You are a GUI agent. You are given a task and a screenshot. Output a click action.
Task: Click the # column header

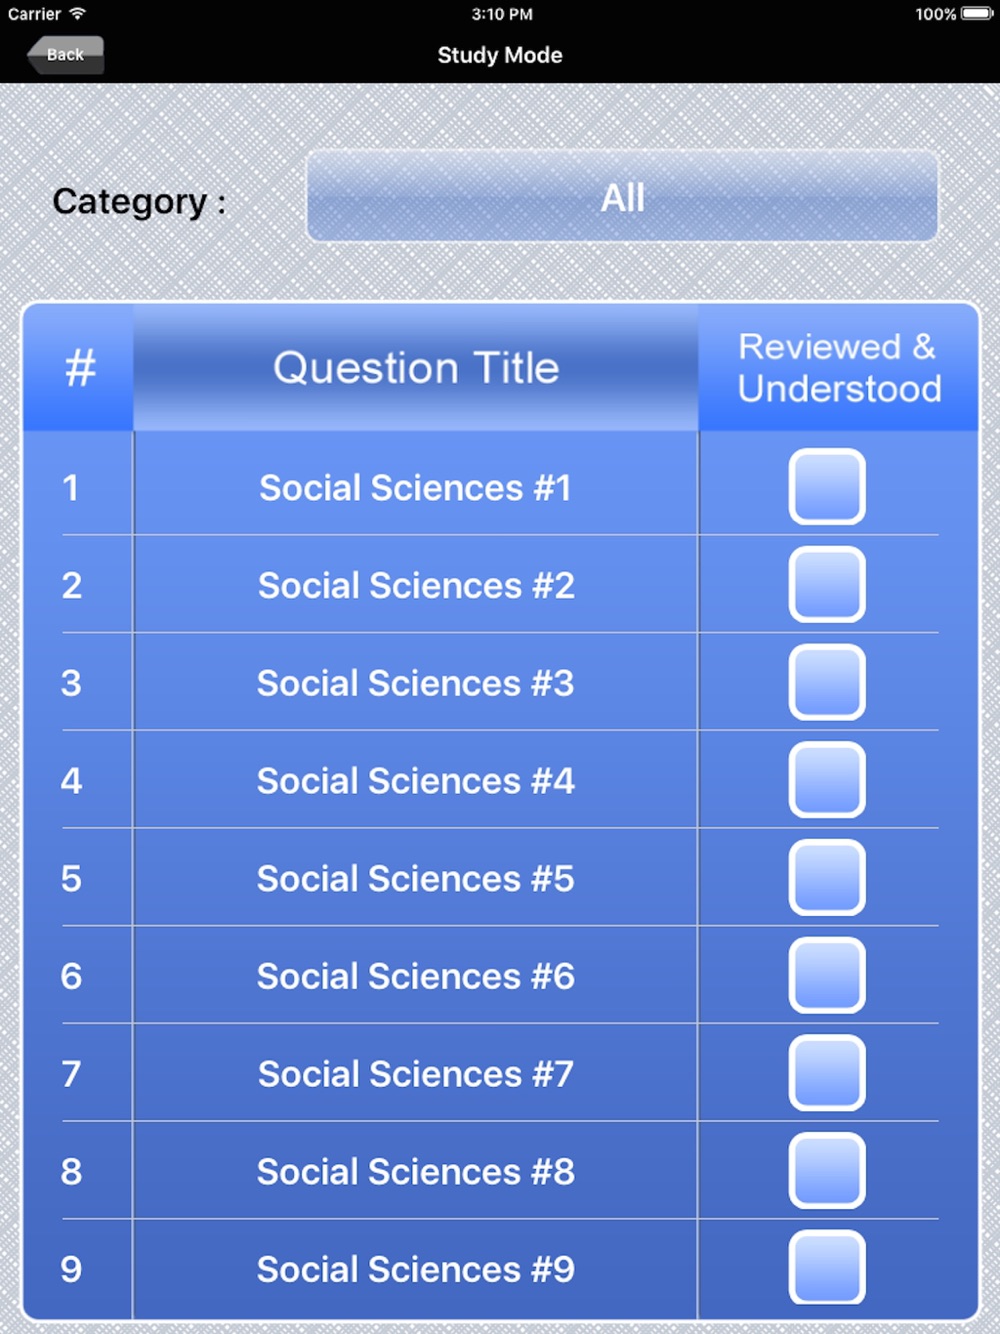point(79,368)
